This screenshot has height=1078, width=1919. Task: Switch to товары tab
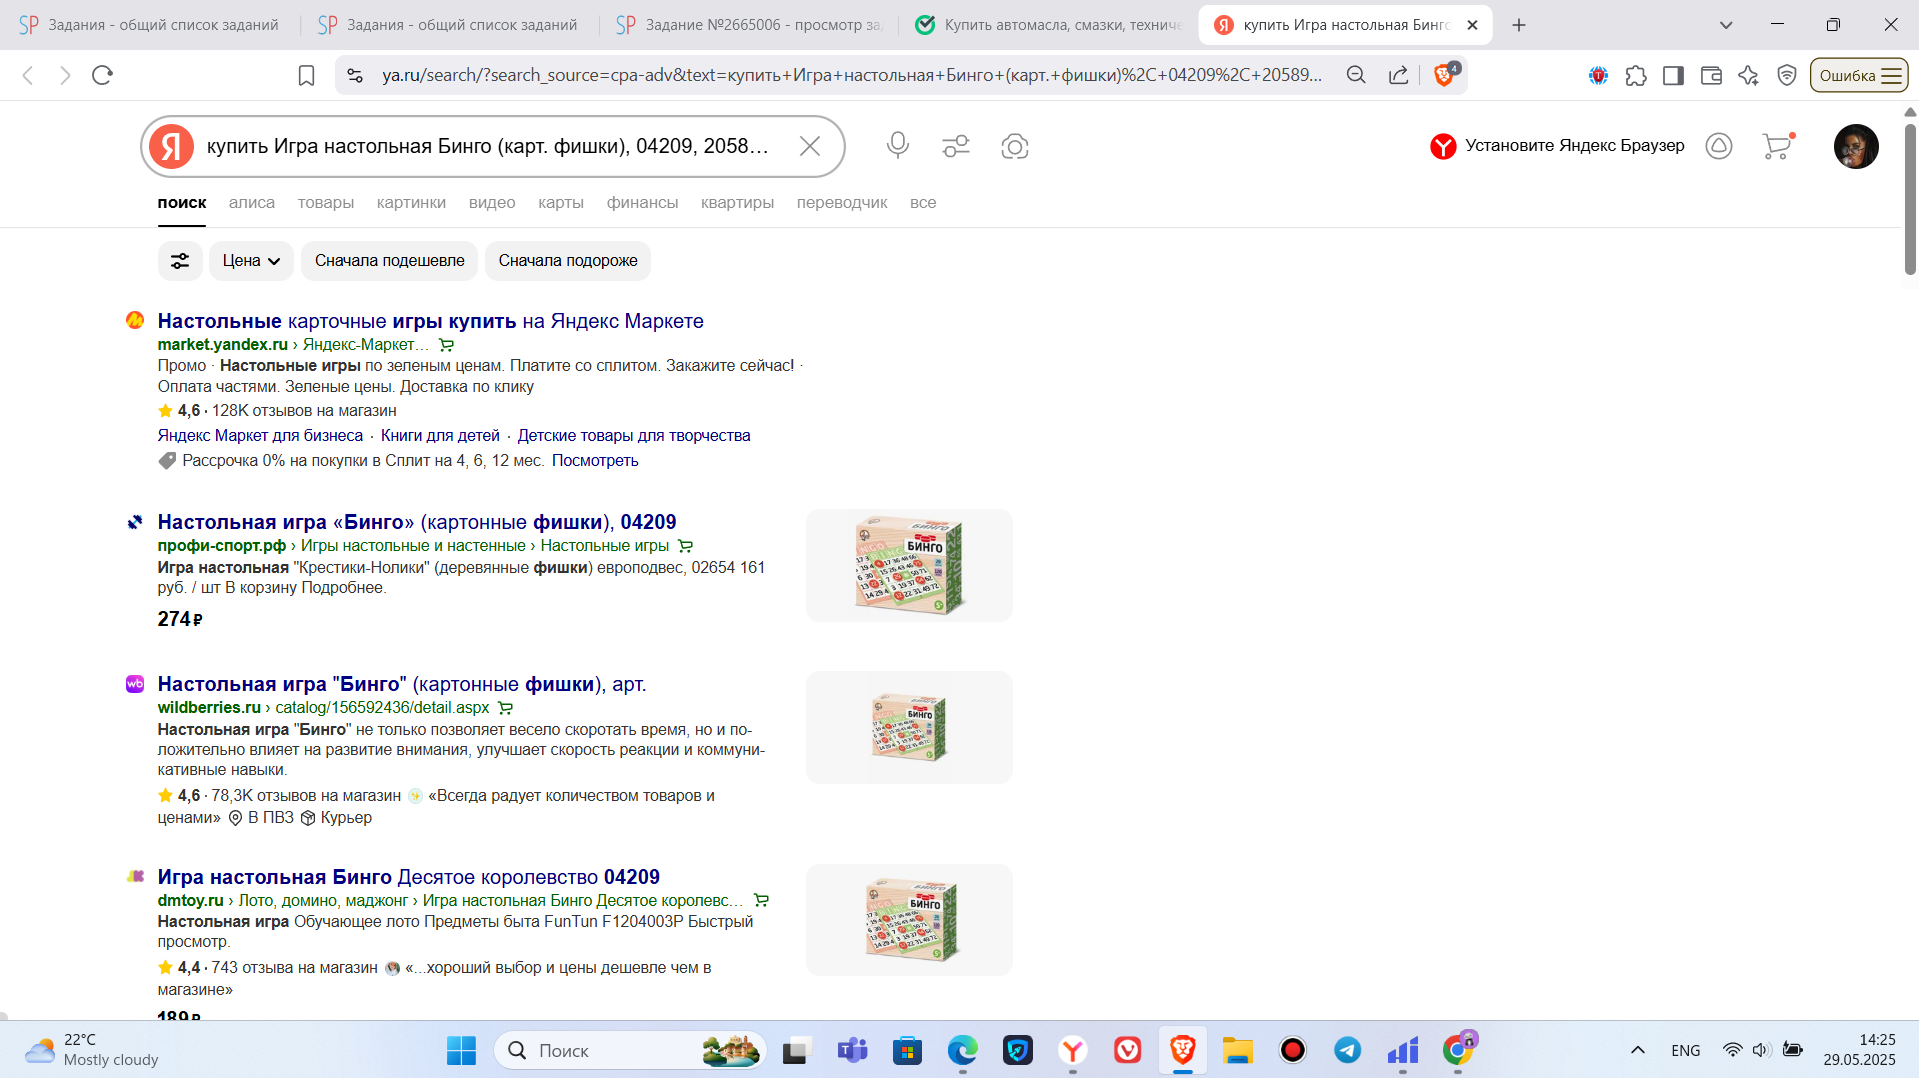[x=326, y=203]
